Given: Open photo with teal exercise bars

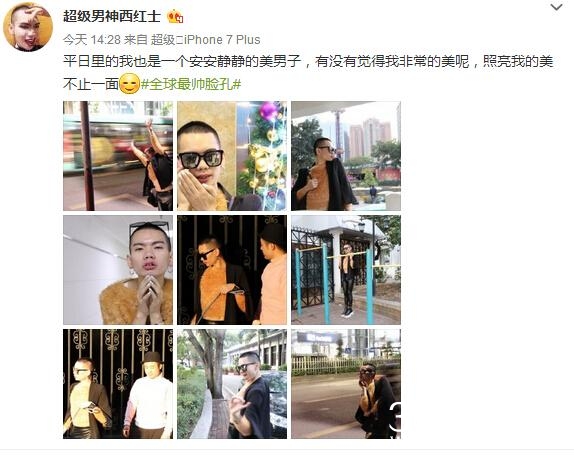Looking at the screenshot, I should [x=346, y=270].
